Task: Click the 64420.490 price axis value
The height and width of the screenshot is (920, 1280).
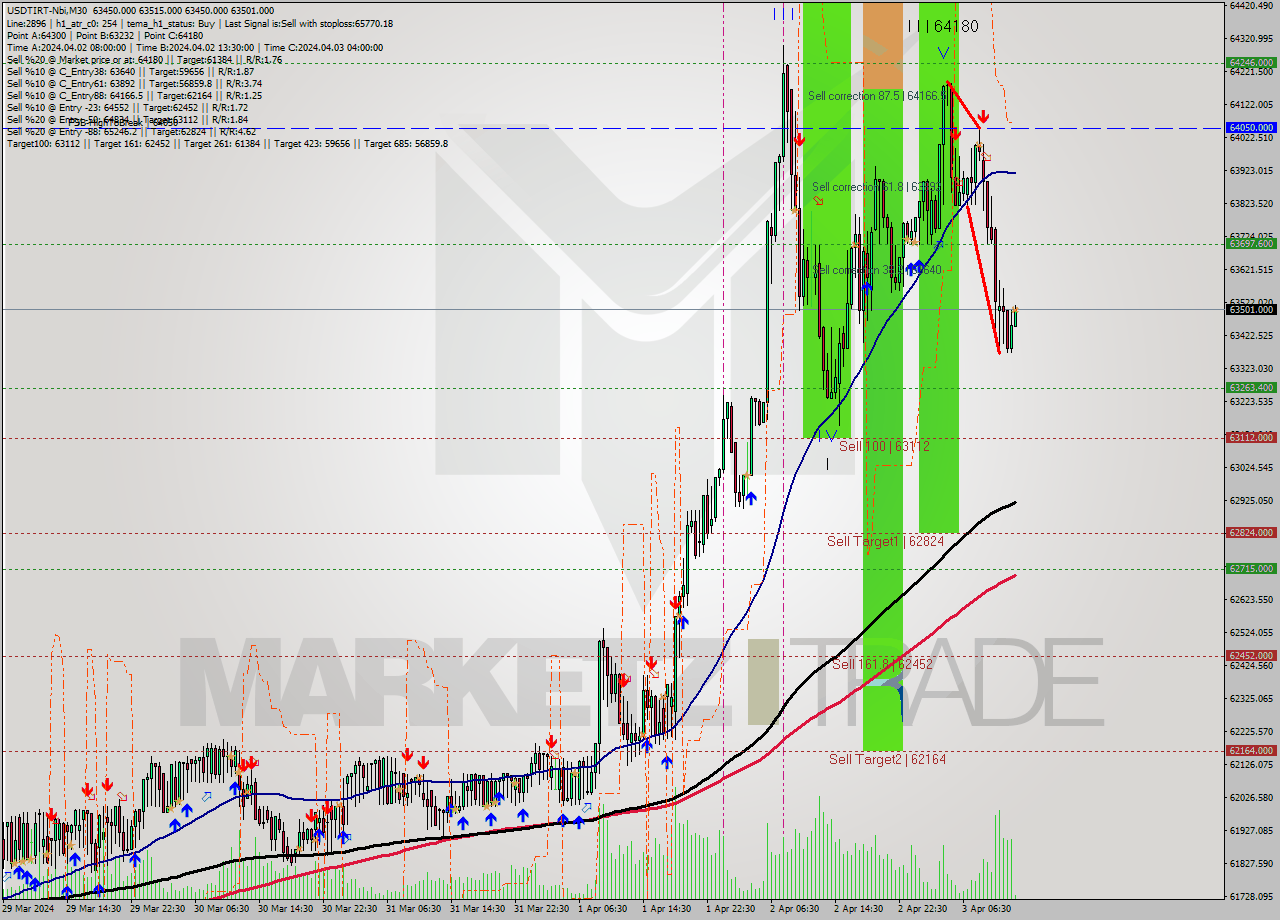Action: coord(1251,5)
